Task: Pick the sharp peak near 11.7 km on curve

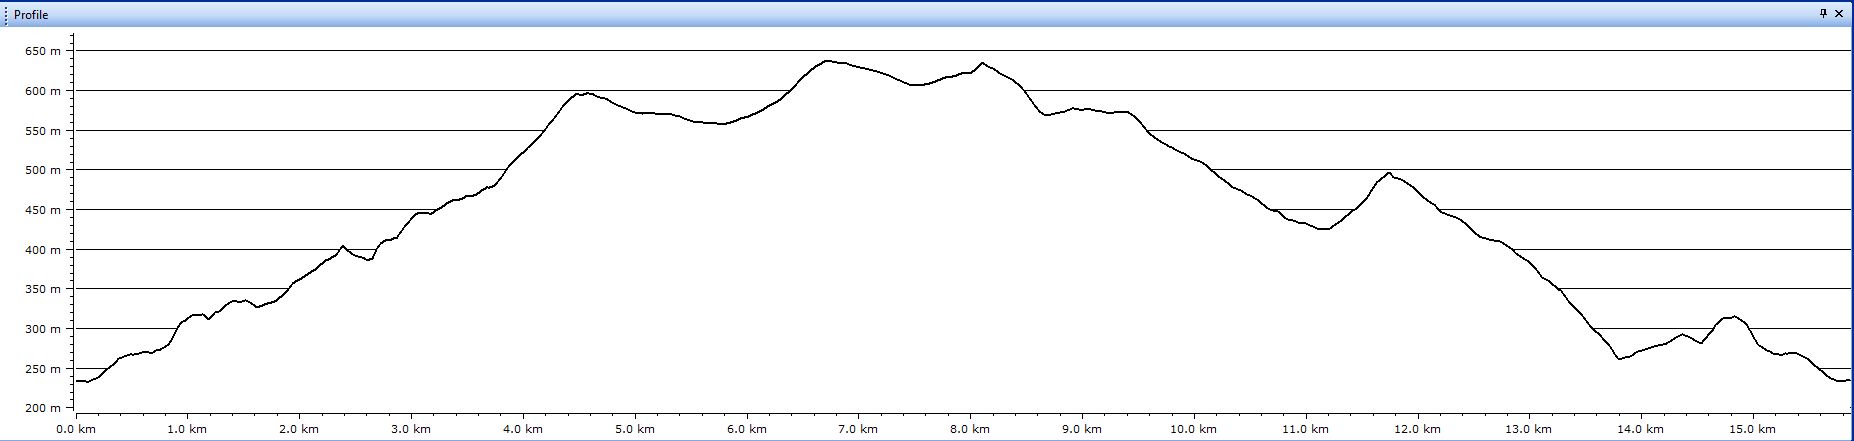Action: tap(1389, 173)
